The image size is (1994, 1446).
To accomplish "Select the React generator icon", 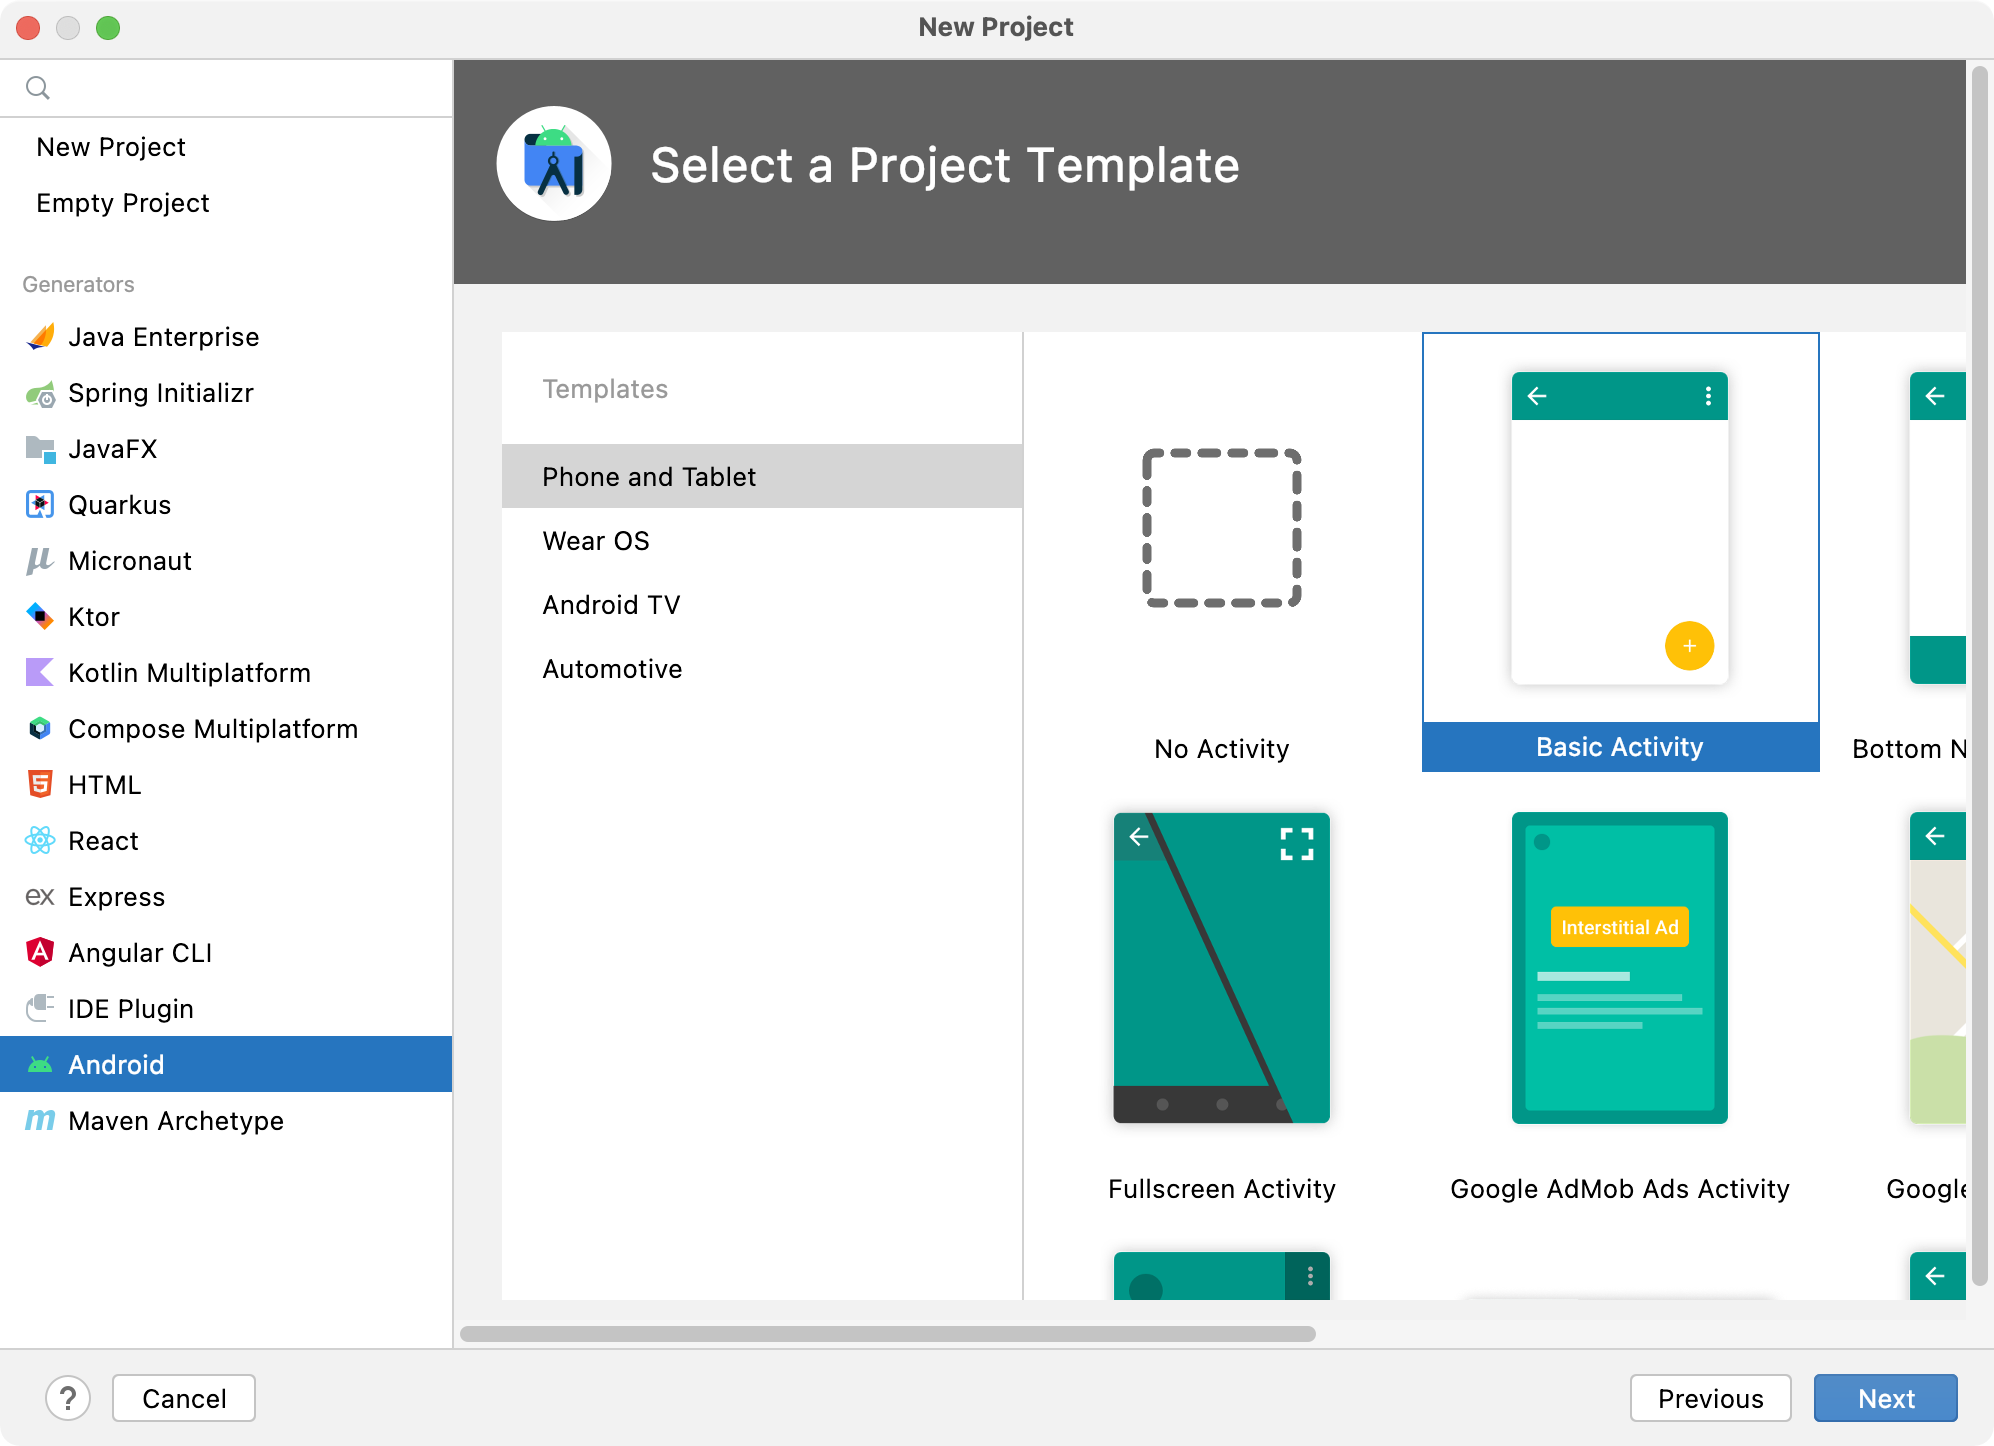I will [40, 841].
